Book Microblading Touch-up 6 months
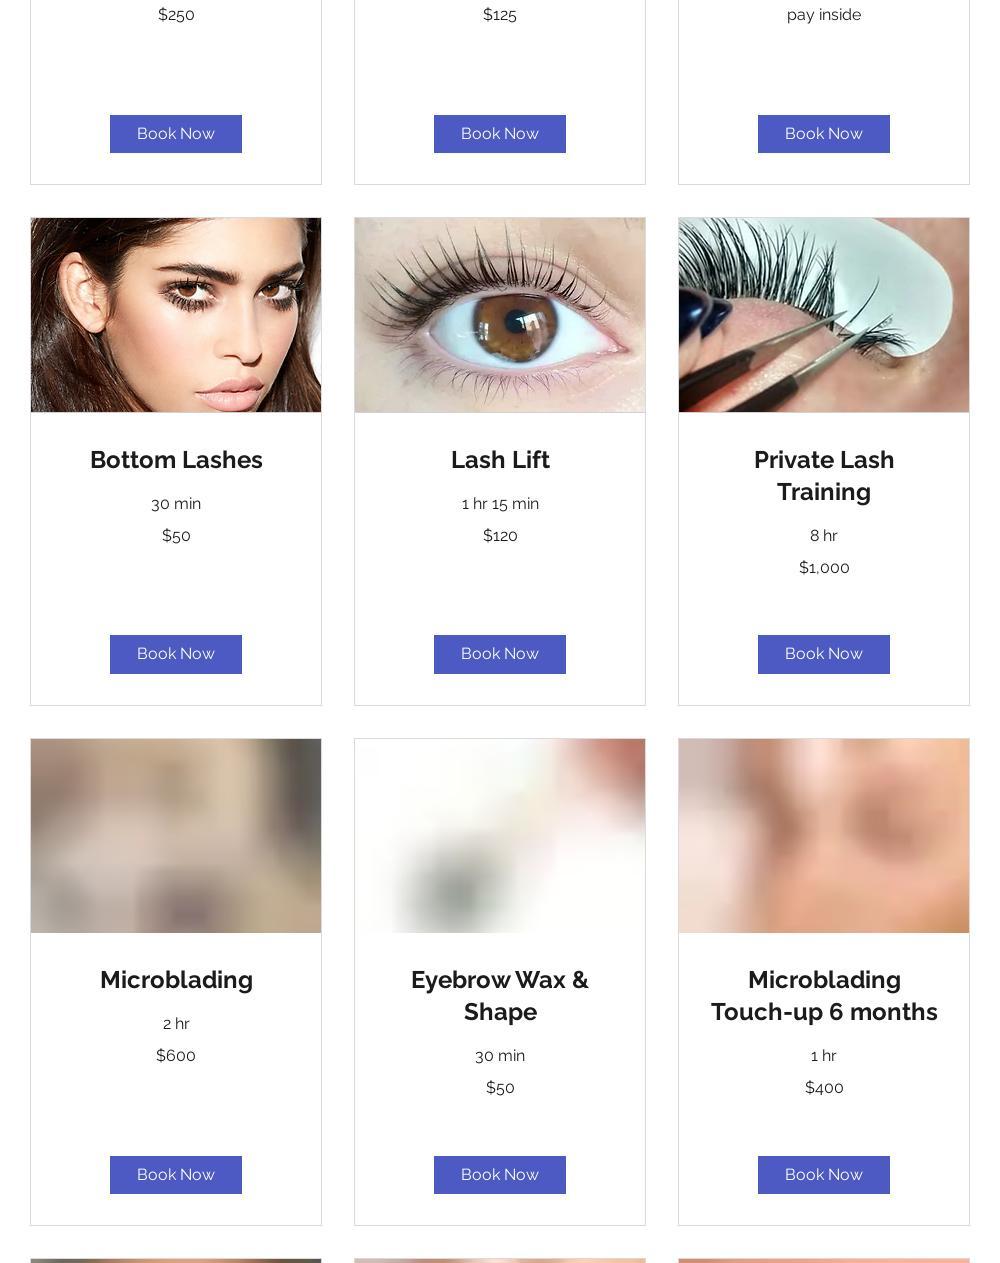The image size is (1000, 1263). pyautogui.click(x=824, y=1175)
